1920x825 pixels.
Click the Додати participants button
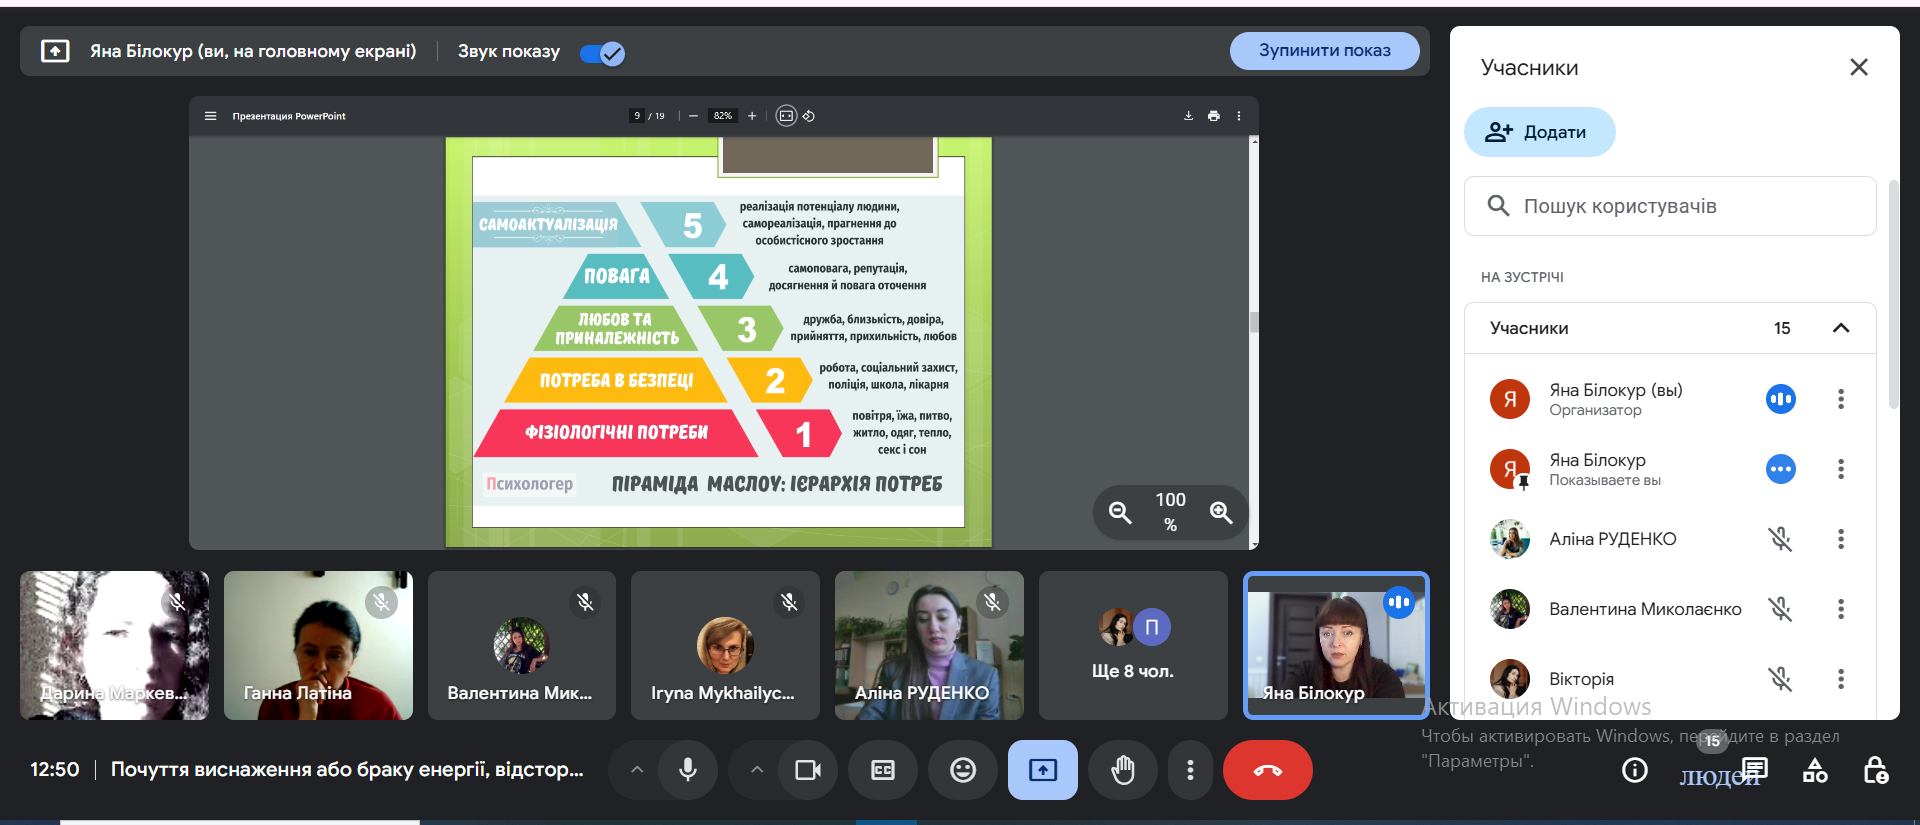[1539, 132]
